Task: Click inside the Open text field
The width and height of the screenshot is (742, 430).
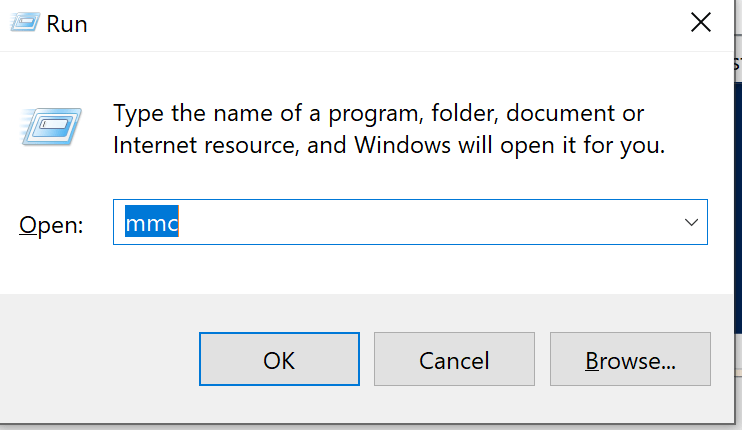Action: pos(400,222)
